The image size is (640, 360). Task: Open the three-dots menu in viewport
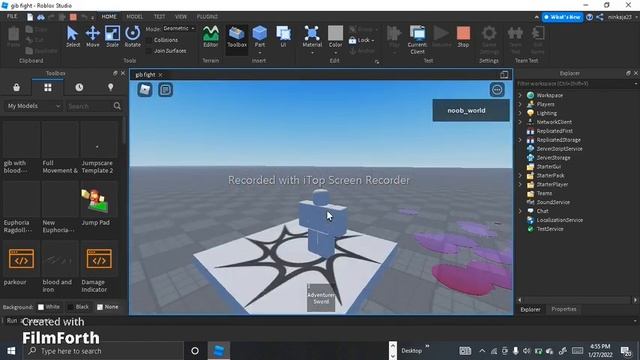click(x=497, y=89)
